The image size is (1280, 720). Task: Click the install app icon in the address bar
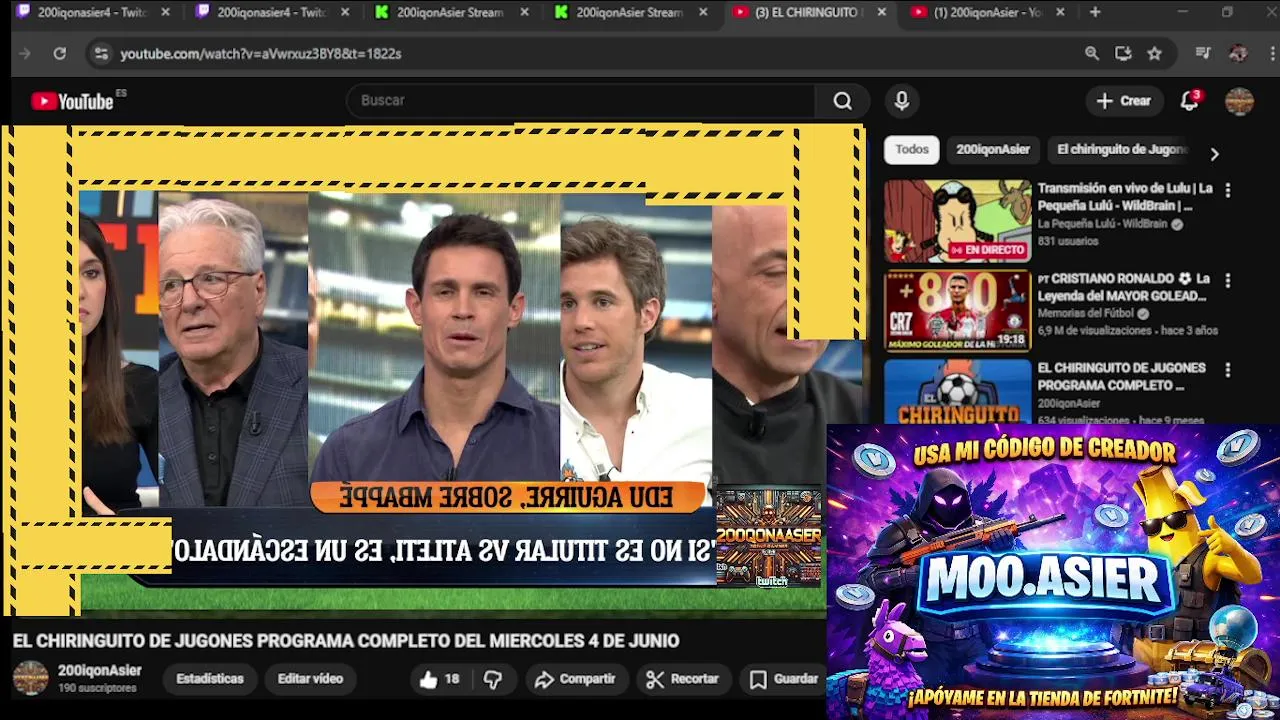coord(1123,53)
